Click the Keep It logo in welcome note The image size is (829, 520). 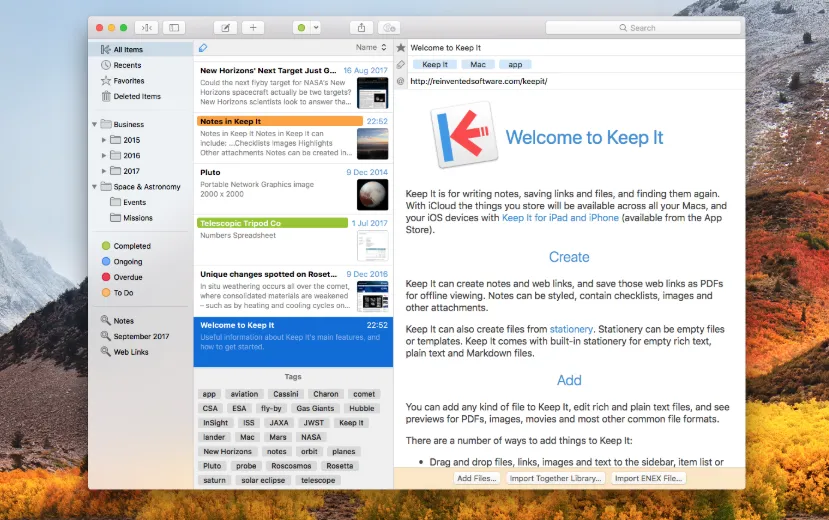point(464,135)
